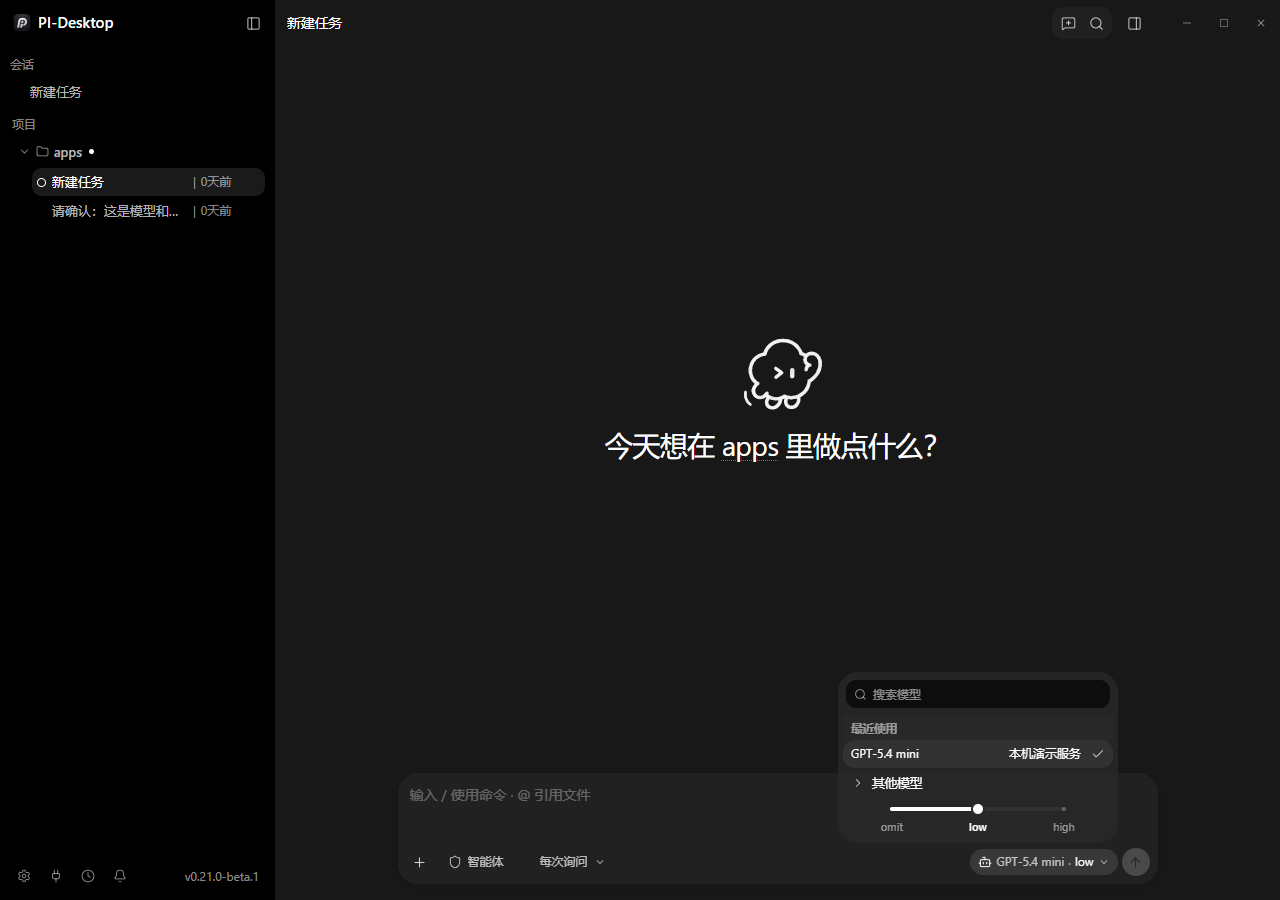Click the apps project name
Image resolution: width=1280 pixels, height=900 pixels.
[68, 152]
